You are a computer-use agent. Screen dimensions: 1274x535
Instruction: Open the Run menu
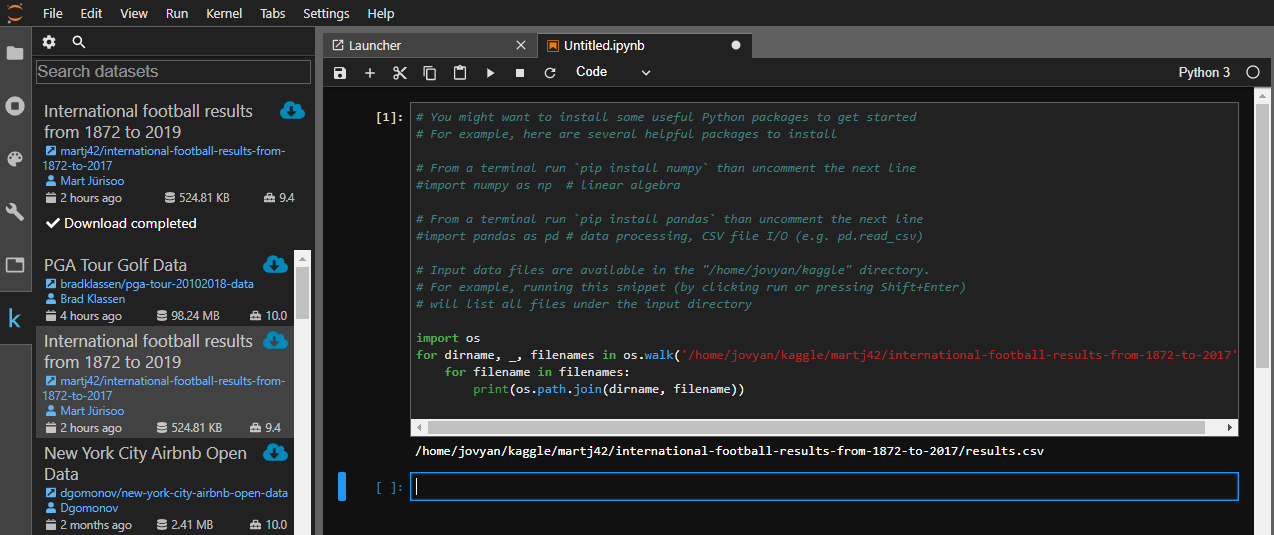tap(177, 13)
